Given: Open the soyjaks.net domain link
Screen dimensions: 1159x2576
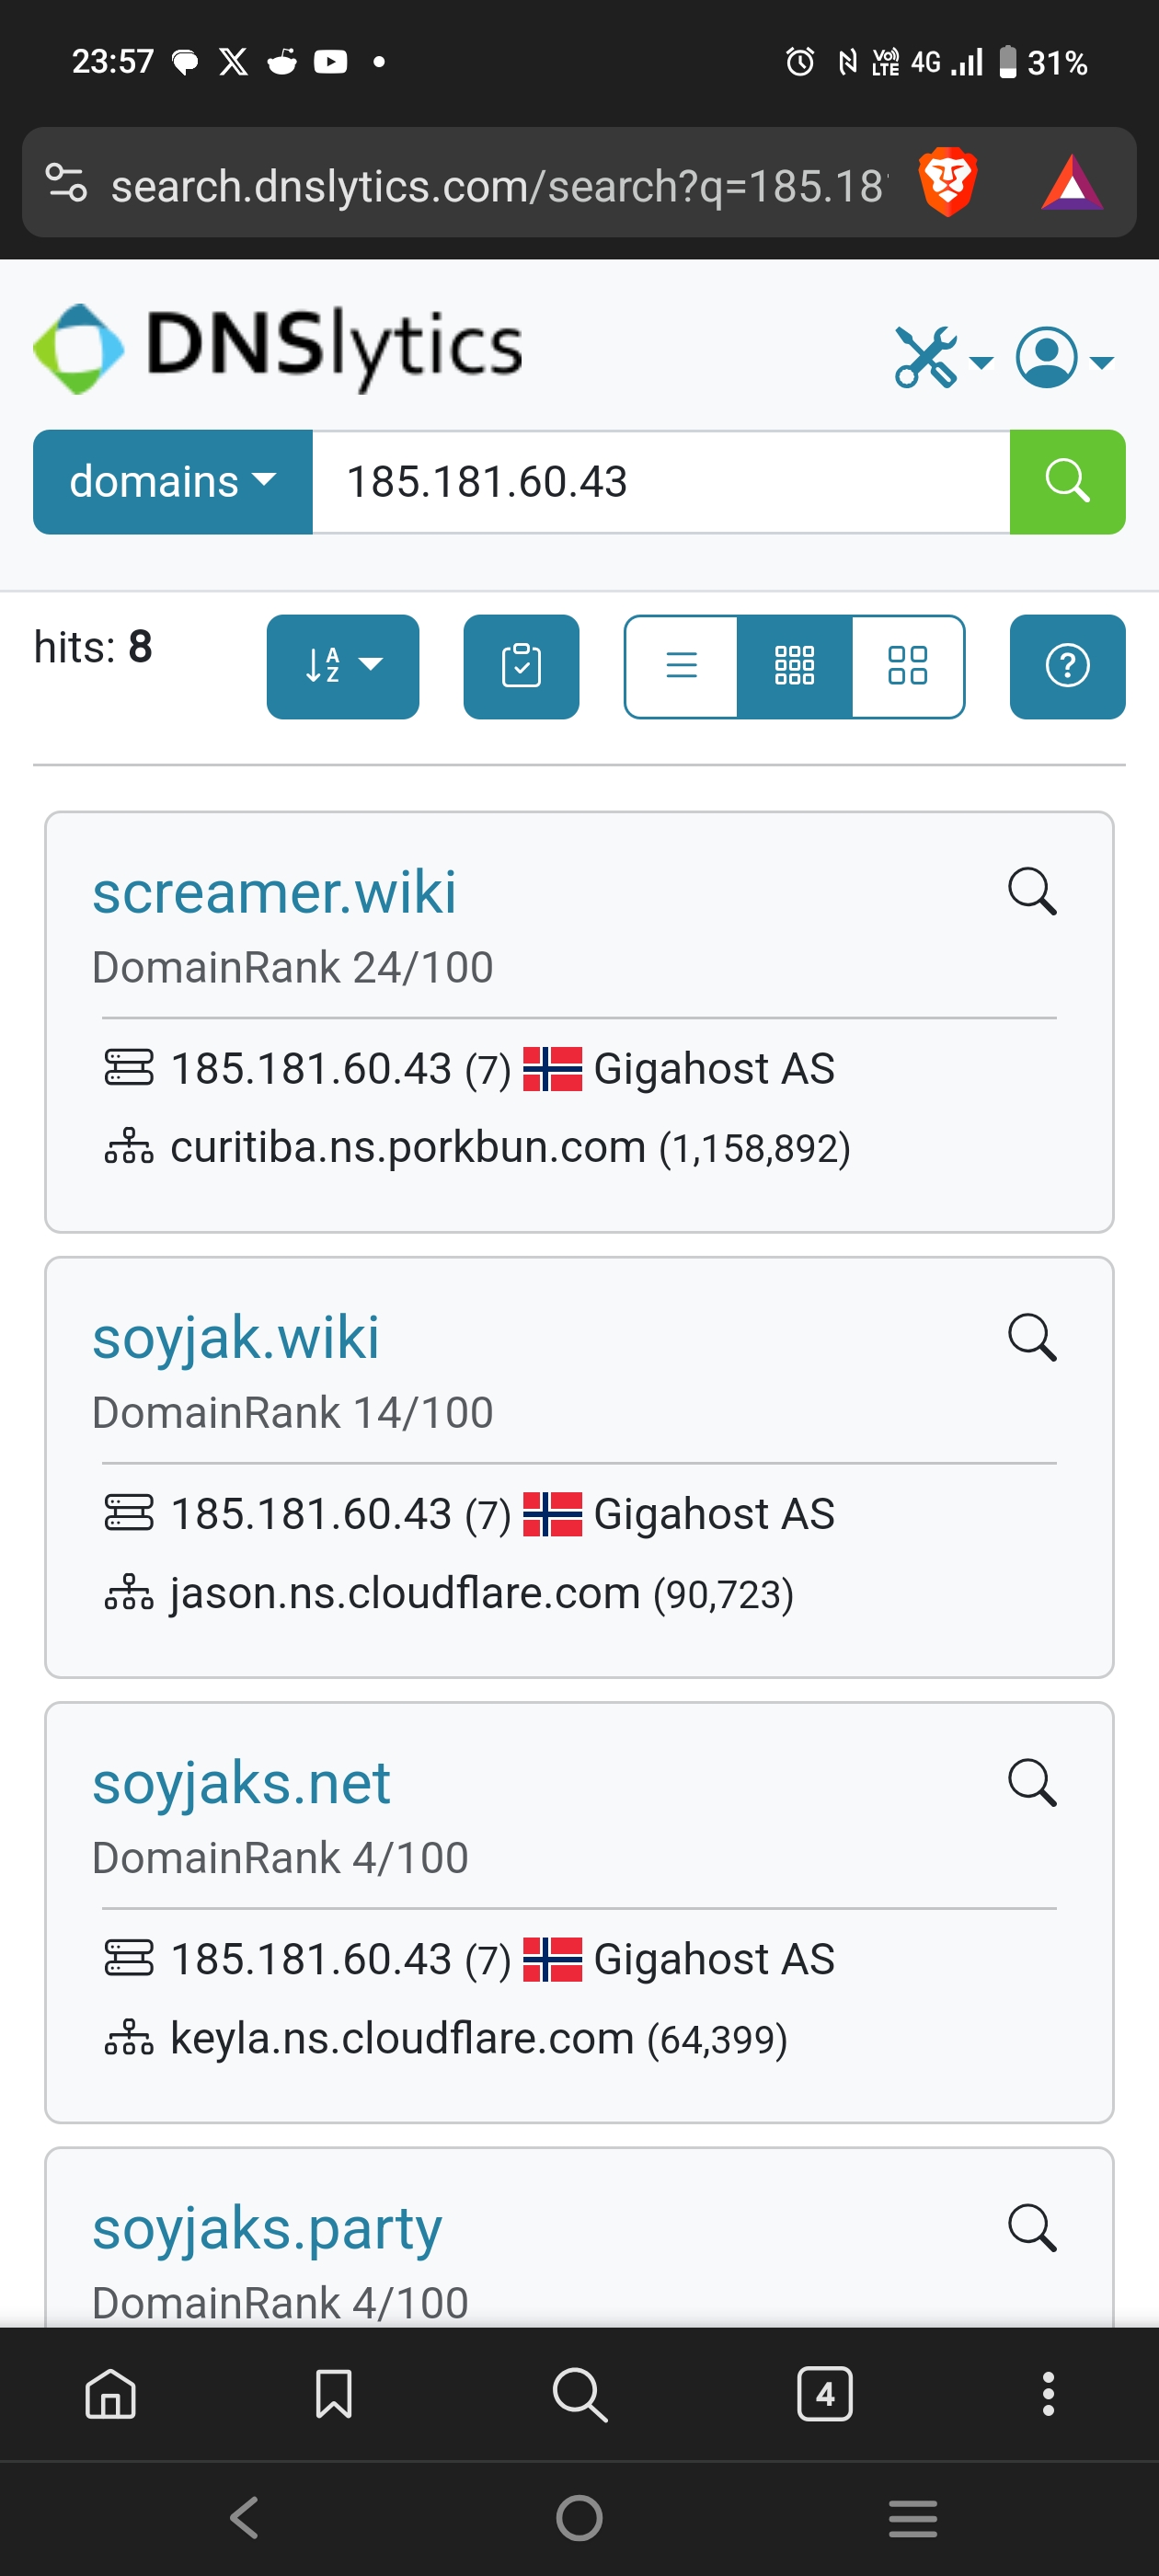Looking at the screenshot, I should point(241,1783).
